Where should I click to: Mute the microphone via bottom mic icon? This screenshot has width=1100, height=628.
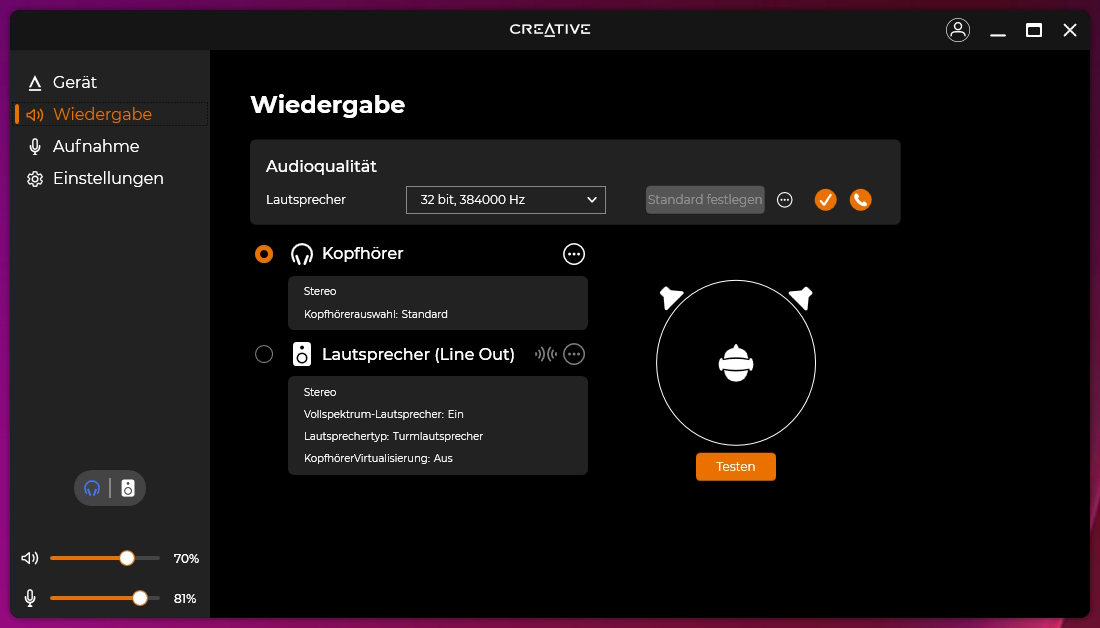click(x=30, y=598)
